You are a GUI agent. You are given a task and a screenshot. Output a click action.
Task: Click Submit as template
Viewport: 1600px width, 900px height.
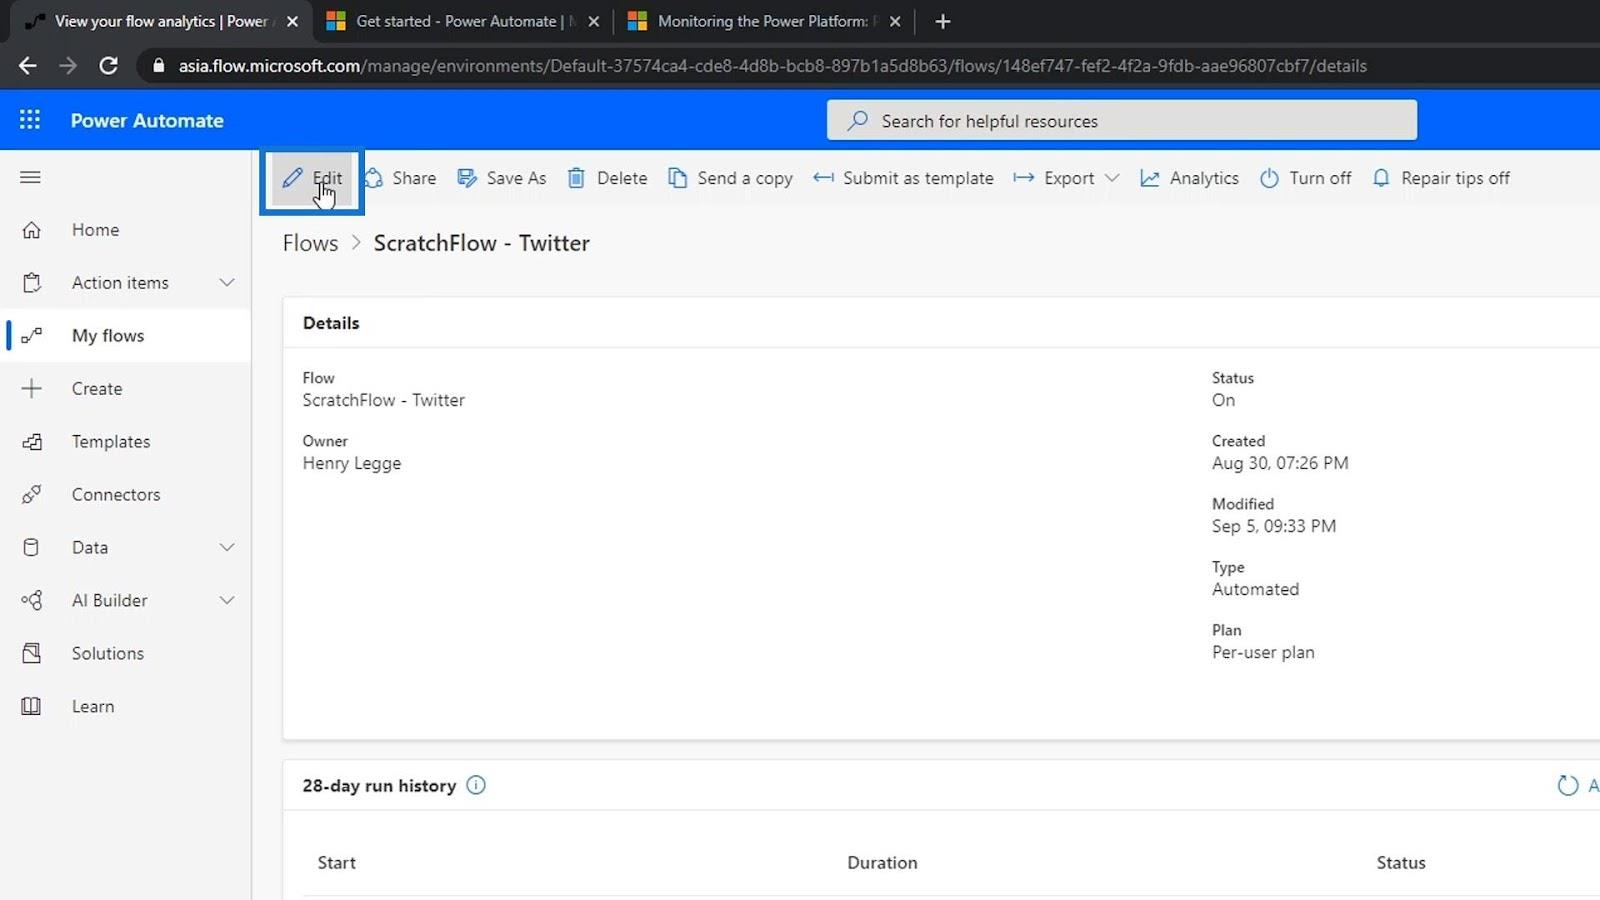coord(903,178)
